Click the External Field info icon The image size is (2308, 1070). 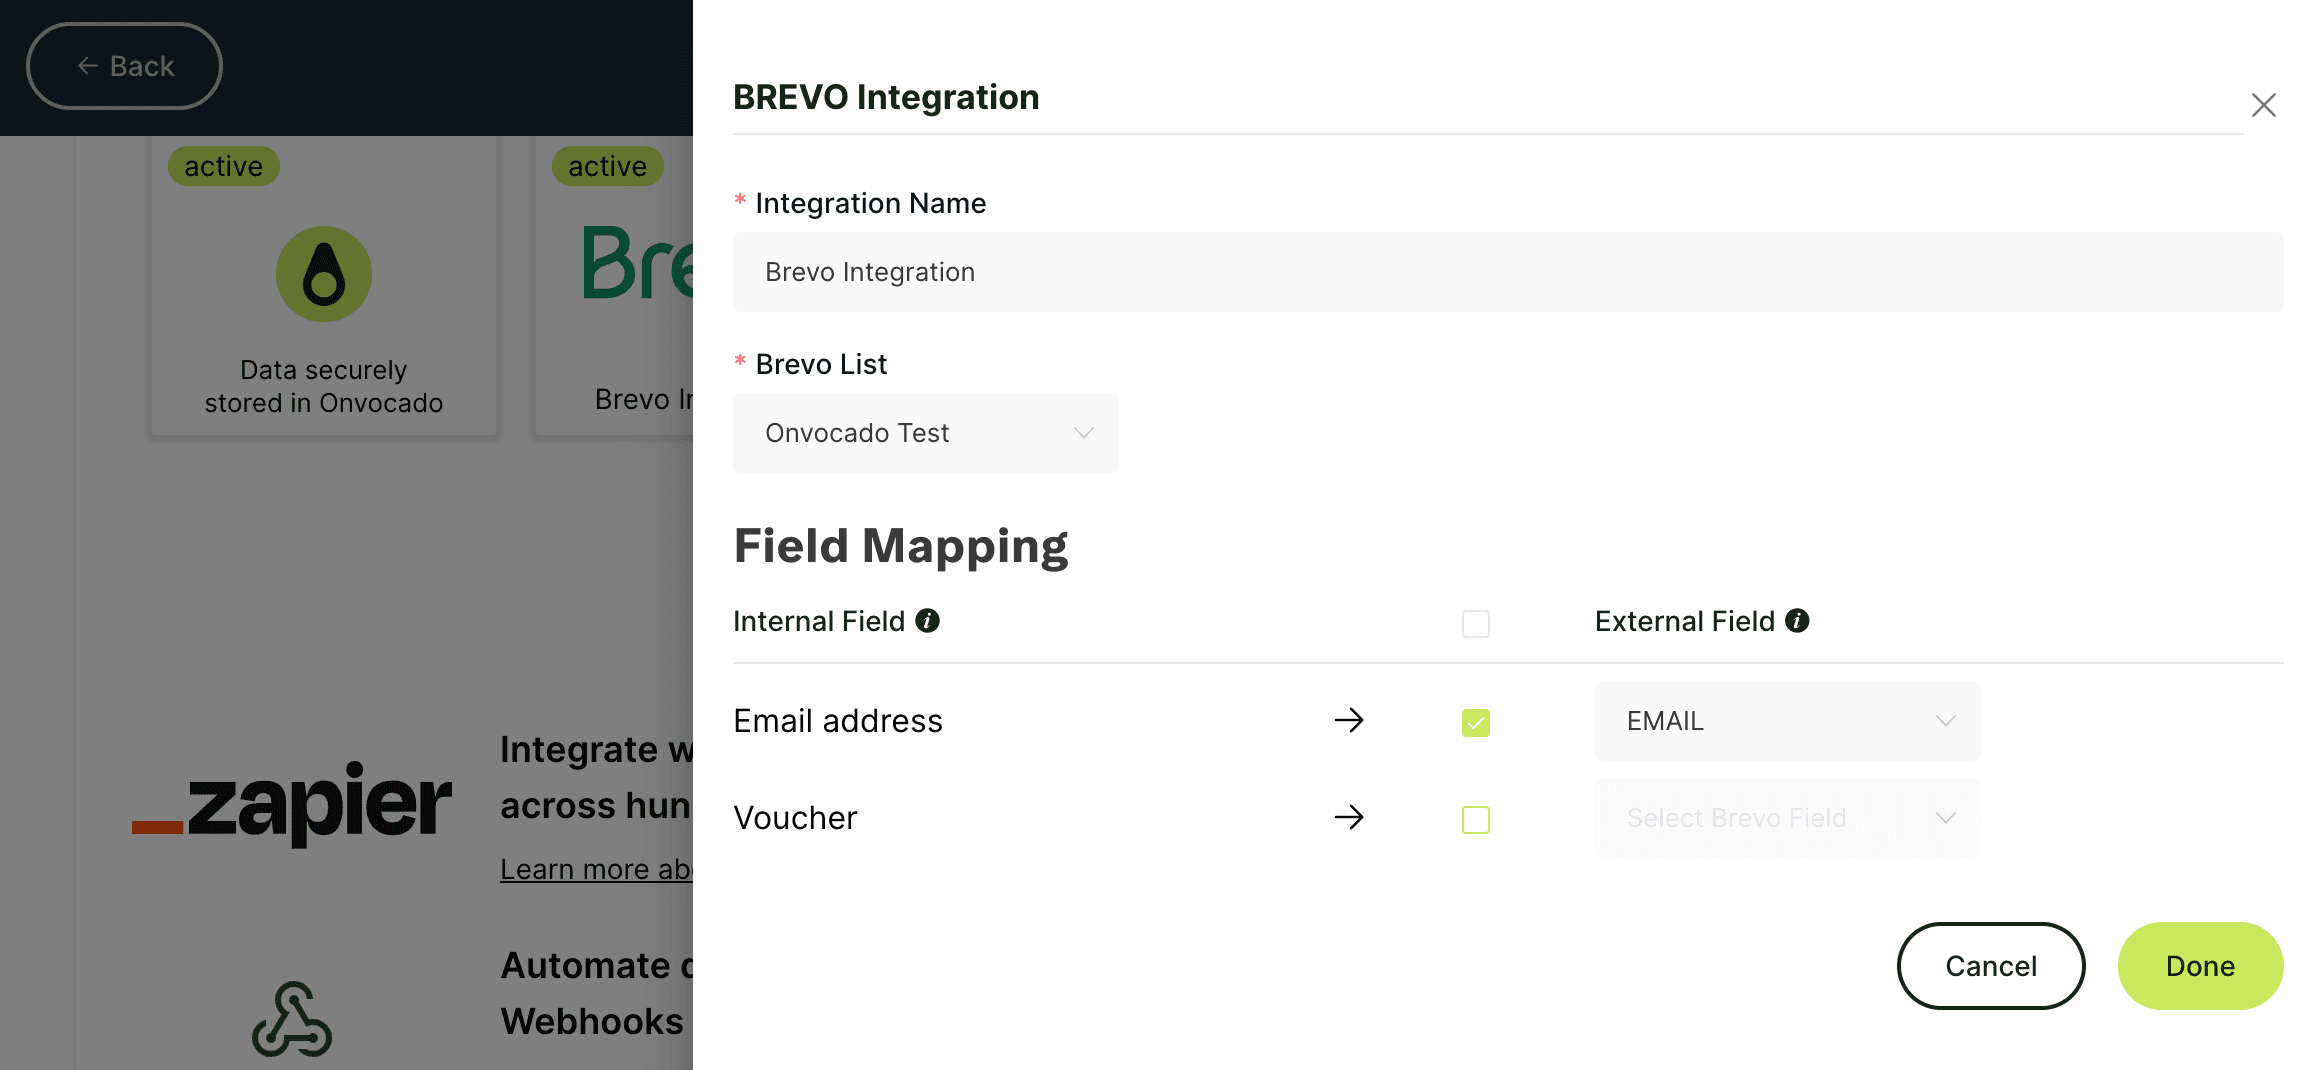(x=1797, y=621)
